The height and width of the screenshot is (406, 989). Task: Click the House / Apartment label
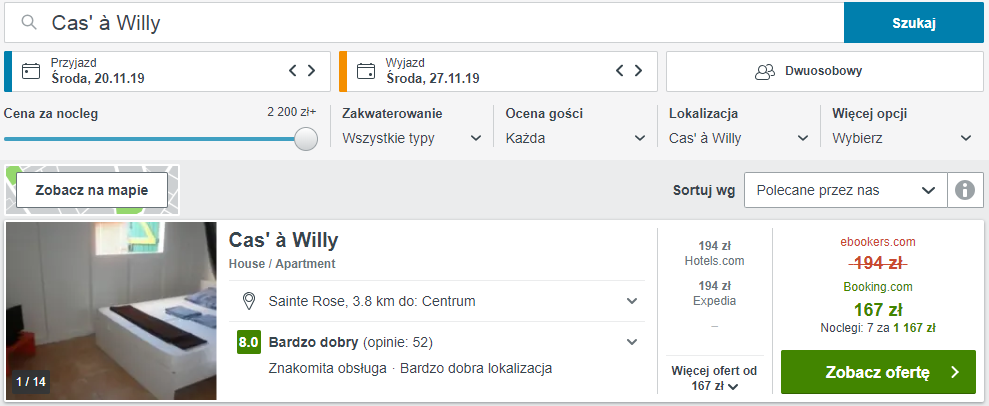tap(282, 264)
